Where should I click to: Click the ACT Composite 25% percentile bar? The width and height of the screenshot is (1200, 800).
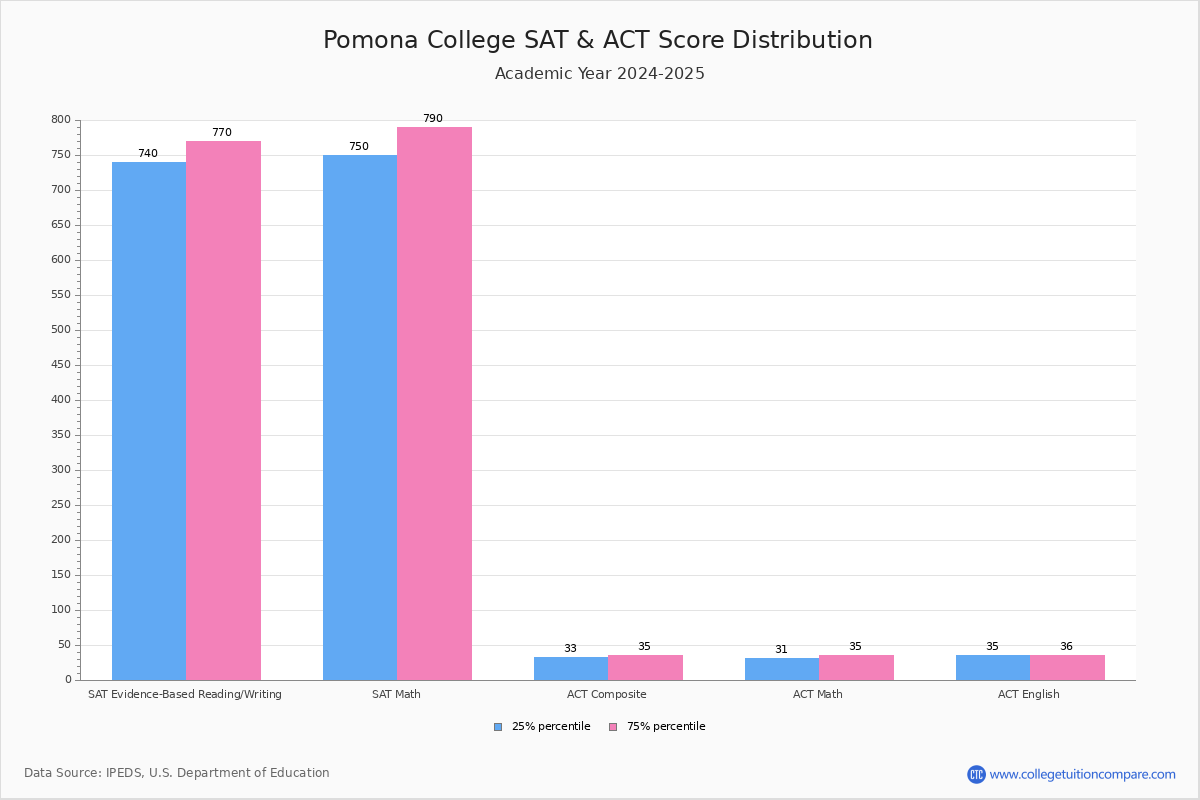tap(571, 668)
